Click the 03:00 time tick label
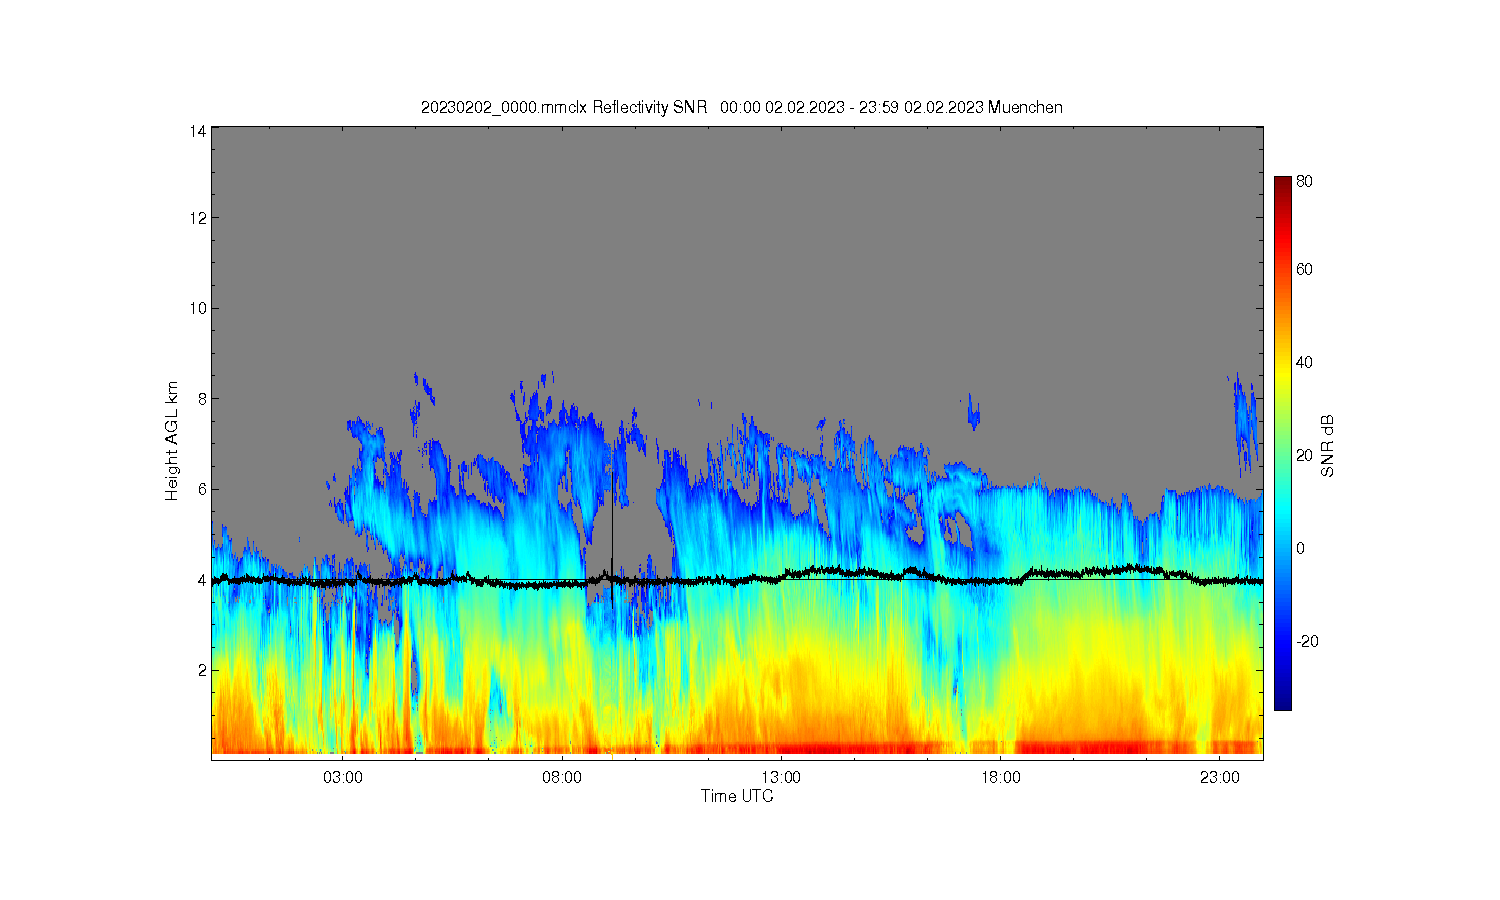The image size is (1500, 900). click(x=343, y=777)
